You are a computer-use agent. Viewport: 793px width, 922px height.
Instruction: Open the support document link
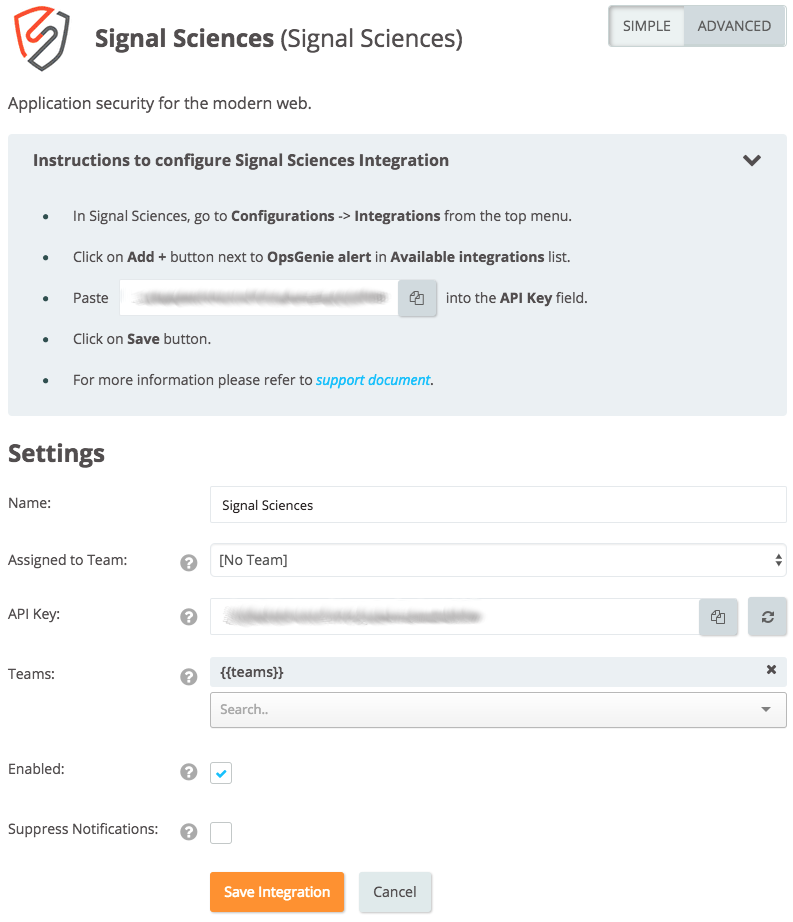[373, 380]
